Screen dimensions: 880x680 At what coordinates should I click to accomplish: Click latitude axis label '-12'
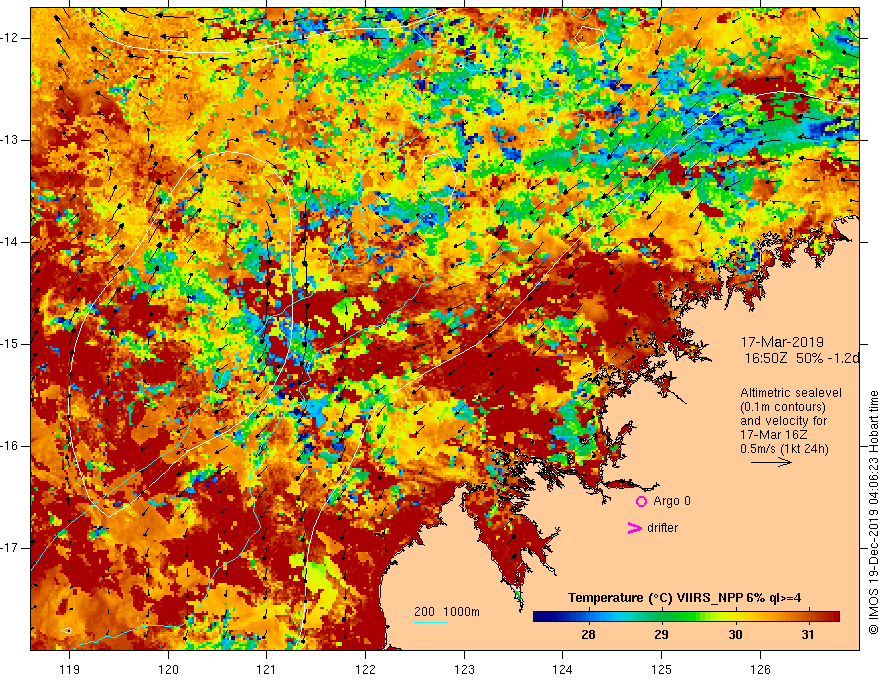tap(10, 38)
